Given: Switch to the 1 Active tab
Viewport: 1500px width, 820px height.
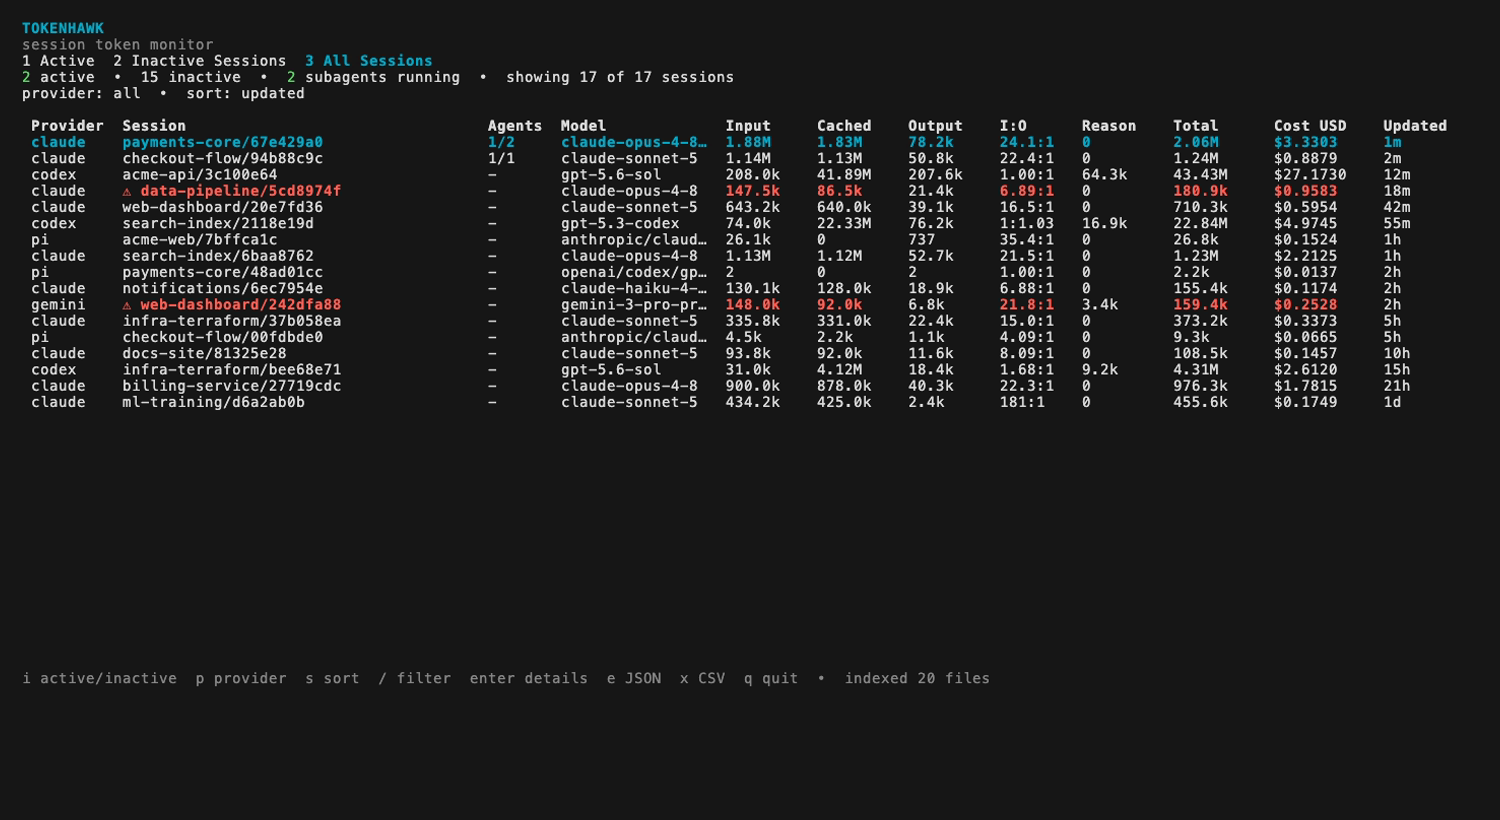Looking at the screenshot, I should pos(58,61).
